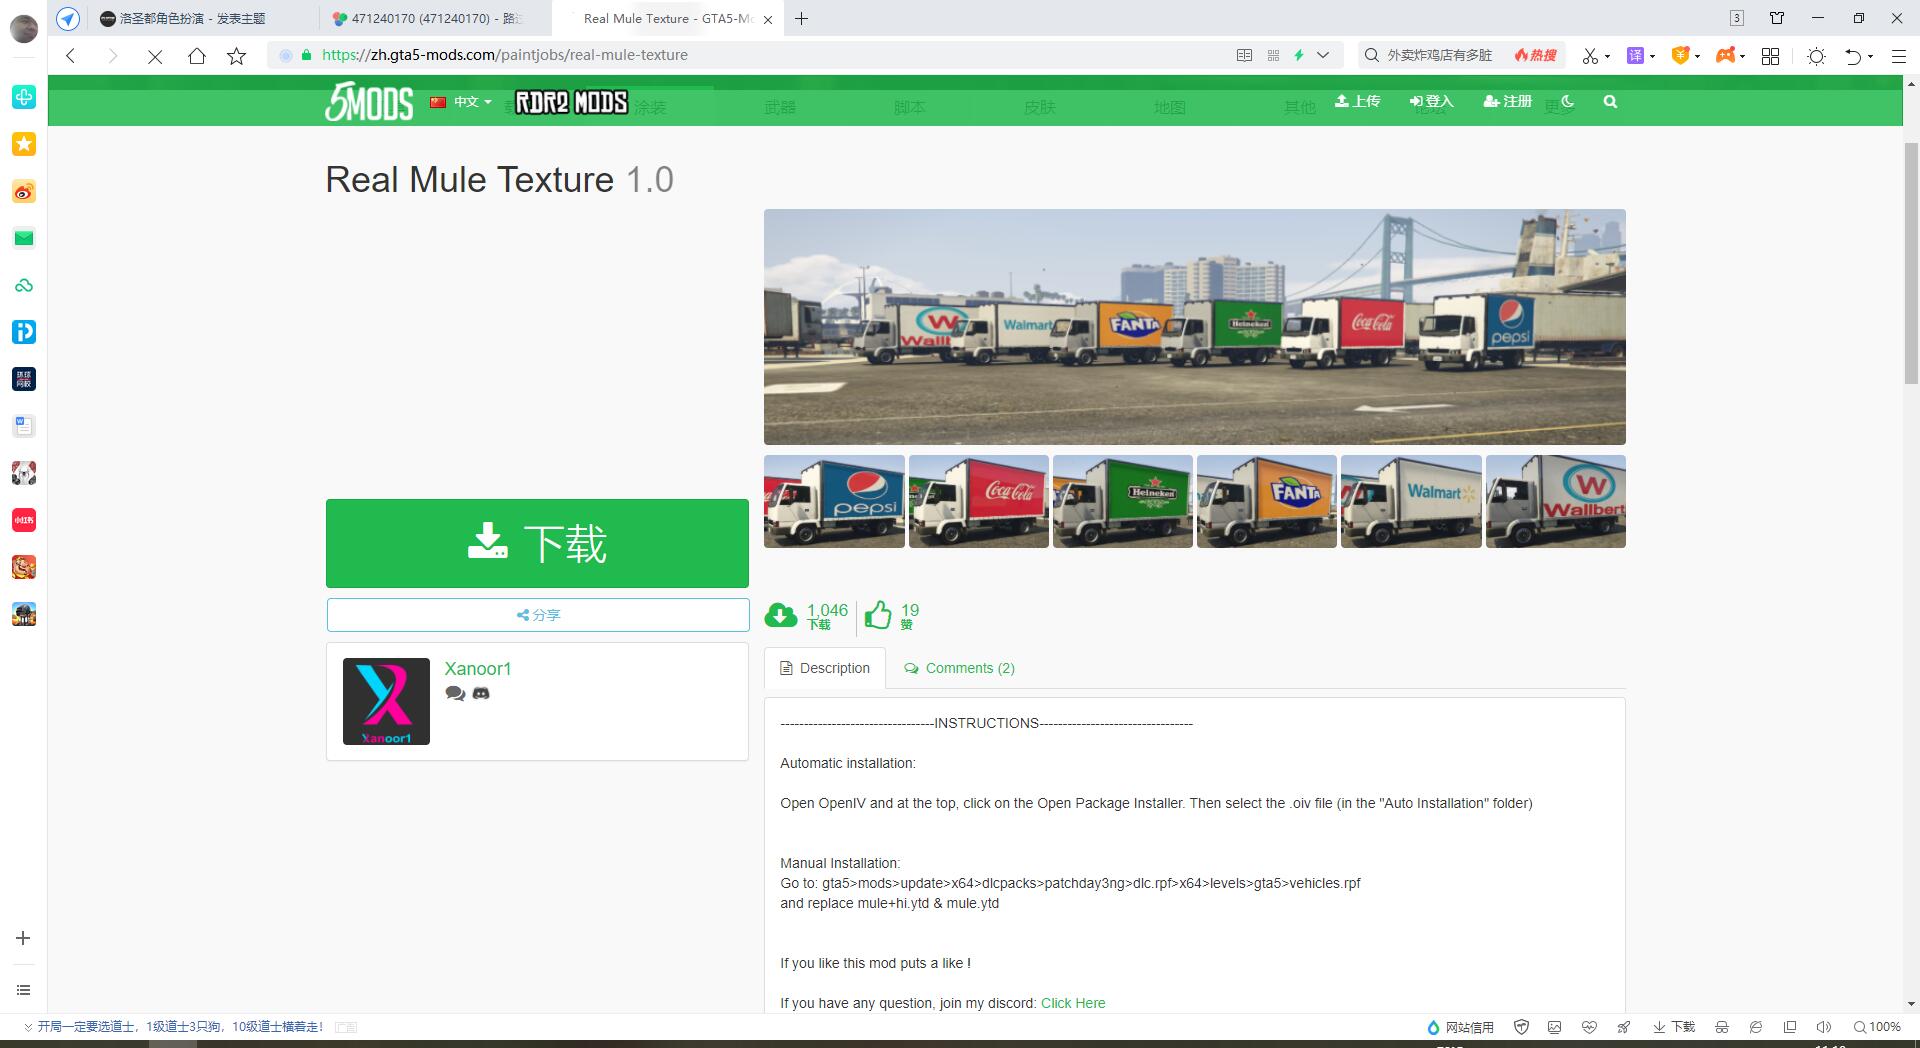Open the purple translate tool icon
1920x1048 pixels.
click(1636, 56)
